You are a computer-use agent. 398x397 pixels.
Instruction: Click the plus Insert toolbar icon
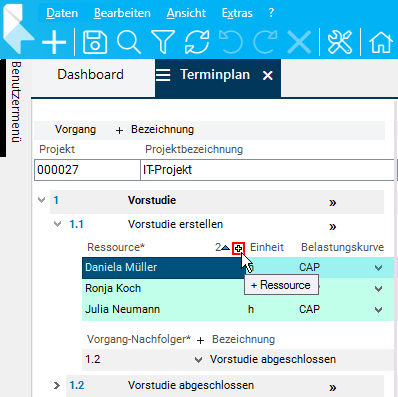coord(54,42)
